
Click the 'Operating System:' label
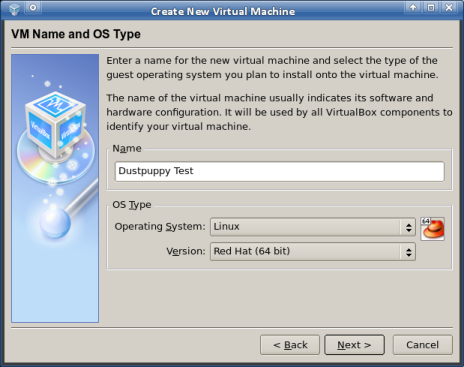click(160, 227)
